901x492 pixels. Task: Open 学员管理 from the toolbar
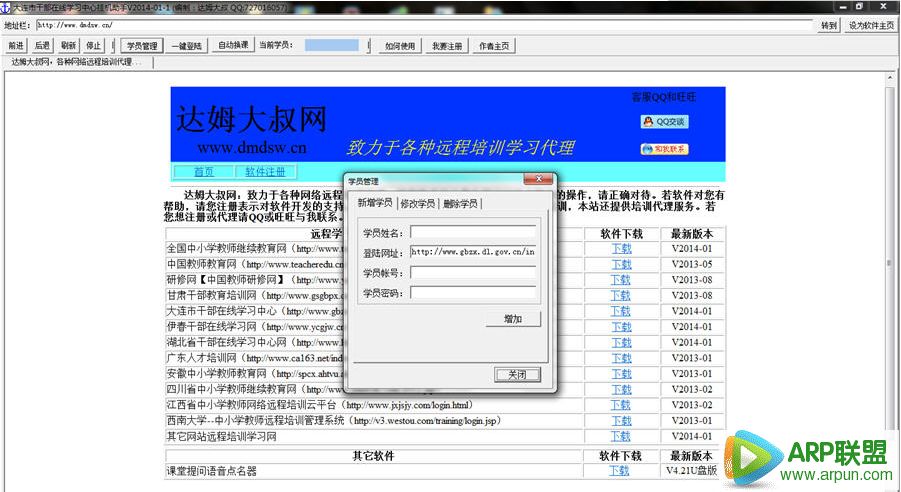(x=142, y=45)
